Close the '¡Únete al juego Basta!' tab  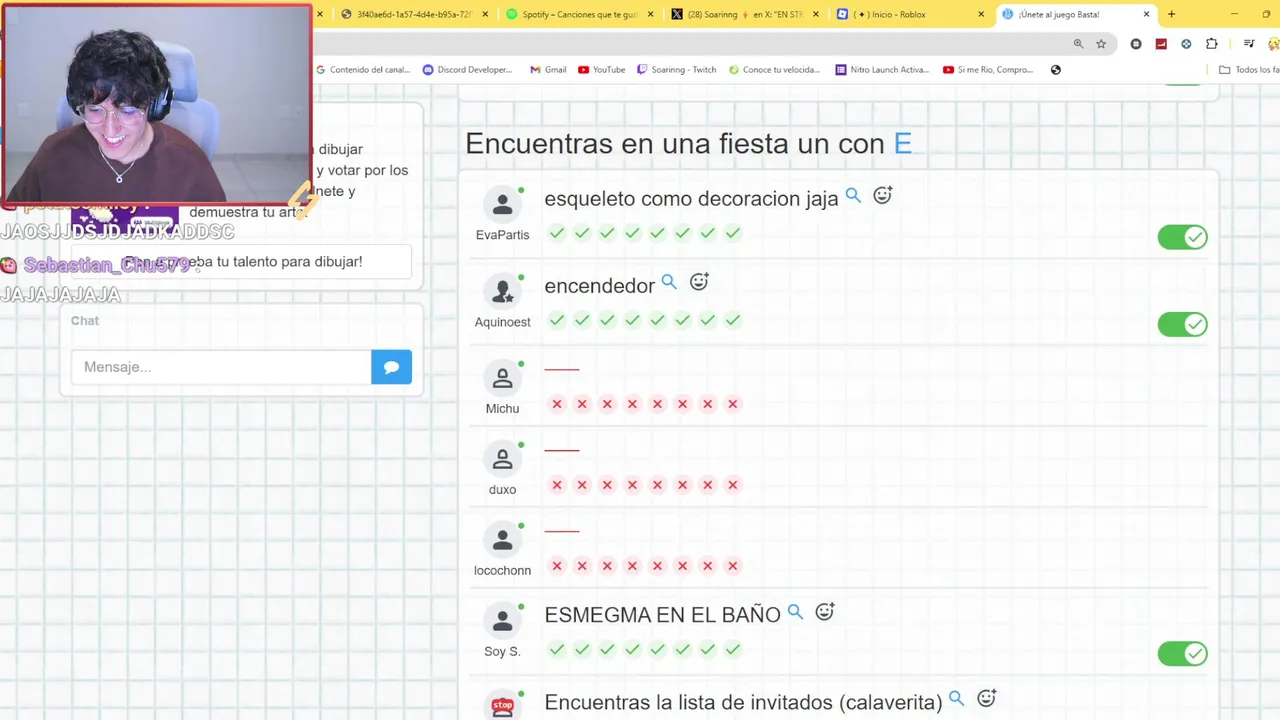1146,14
